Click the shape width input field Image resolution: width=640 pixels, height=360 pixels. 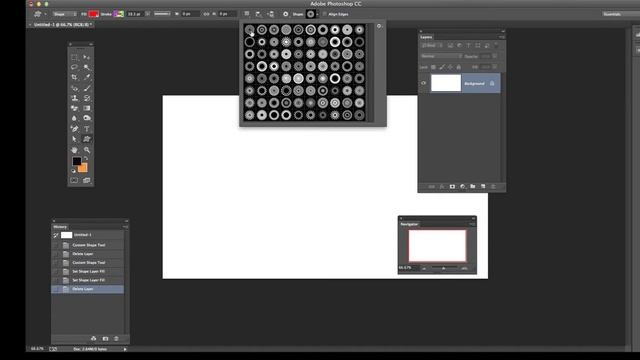[x=191, y=14]
